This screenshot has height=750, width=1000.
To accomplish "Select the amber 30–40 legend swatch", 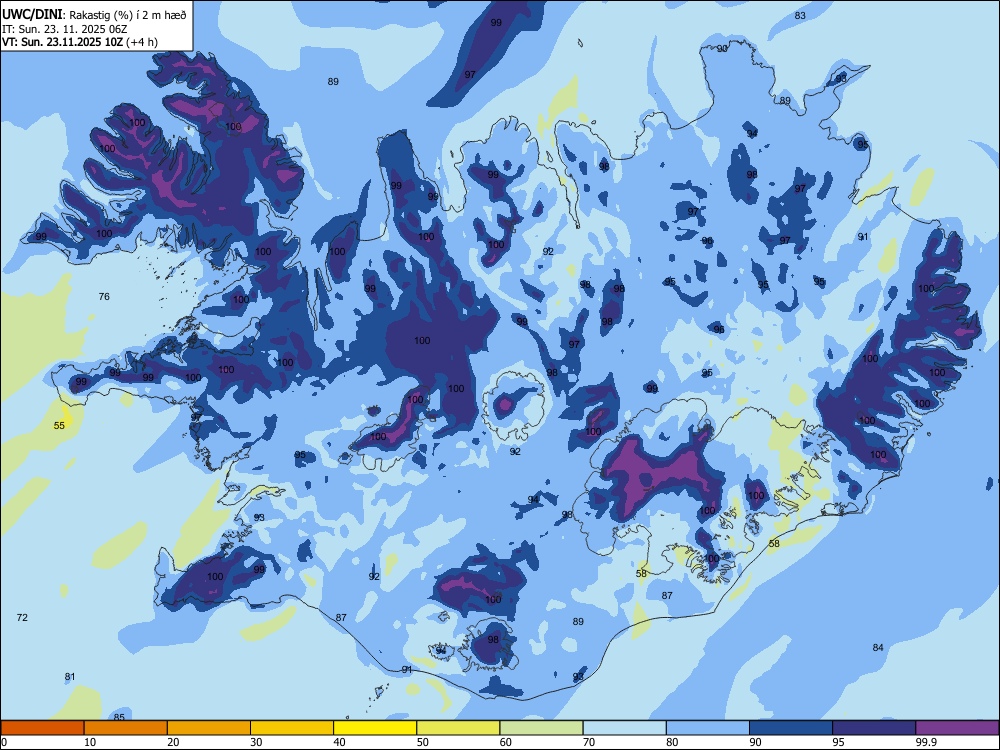I will pyautogui.click(x=292, y=728).
